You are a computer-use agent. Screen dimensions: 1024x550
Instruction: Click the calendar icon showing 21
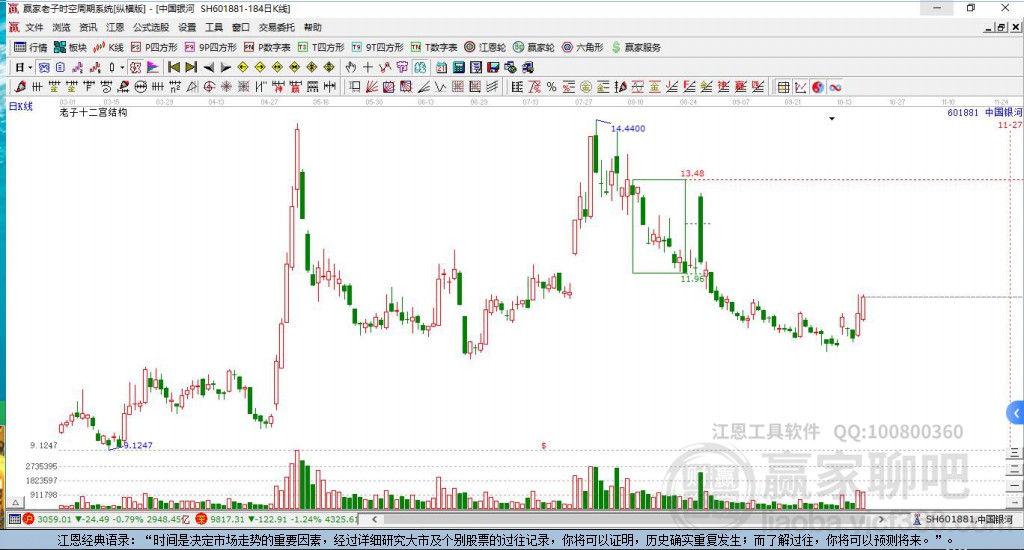click(441, 67)
